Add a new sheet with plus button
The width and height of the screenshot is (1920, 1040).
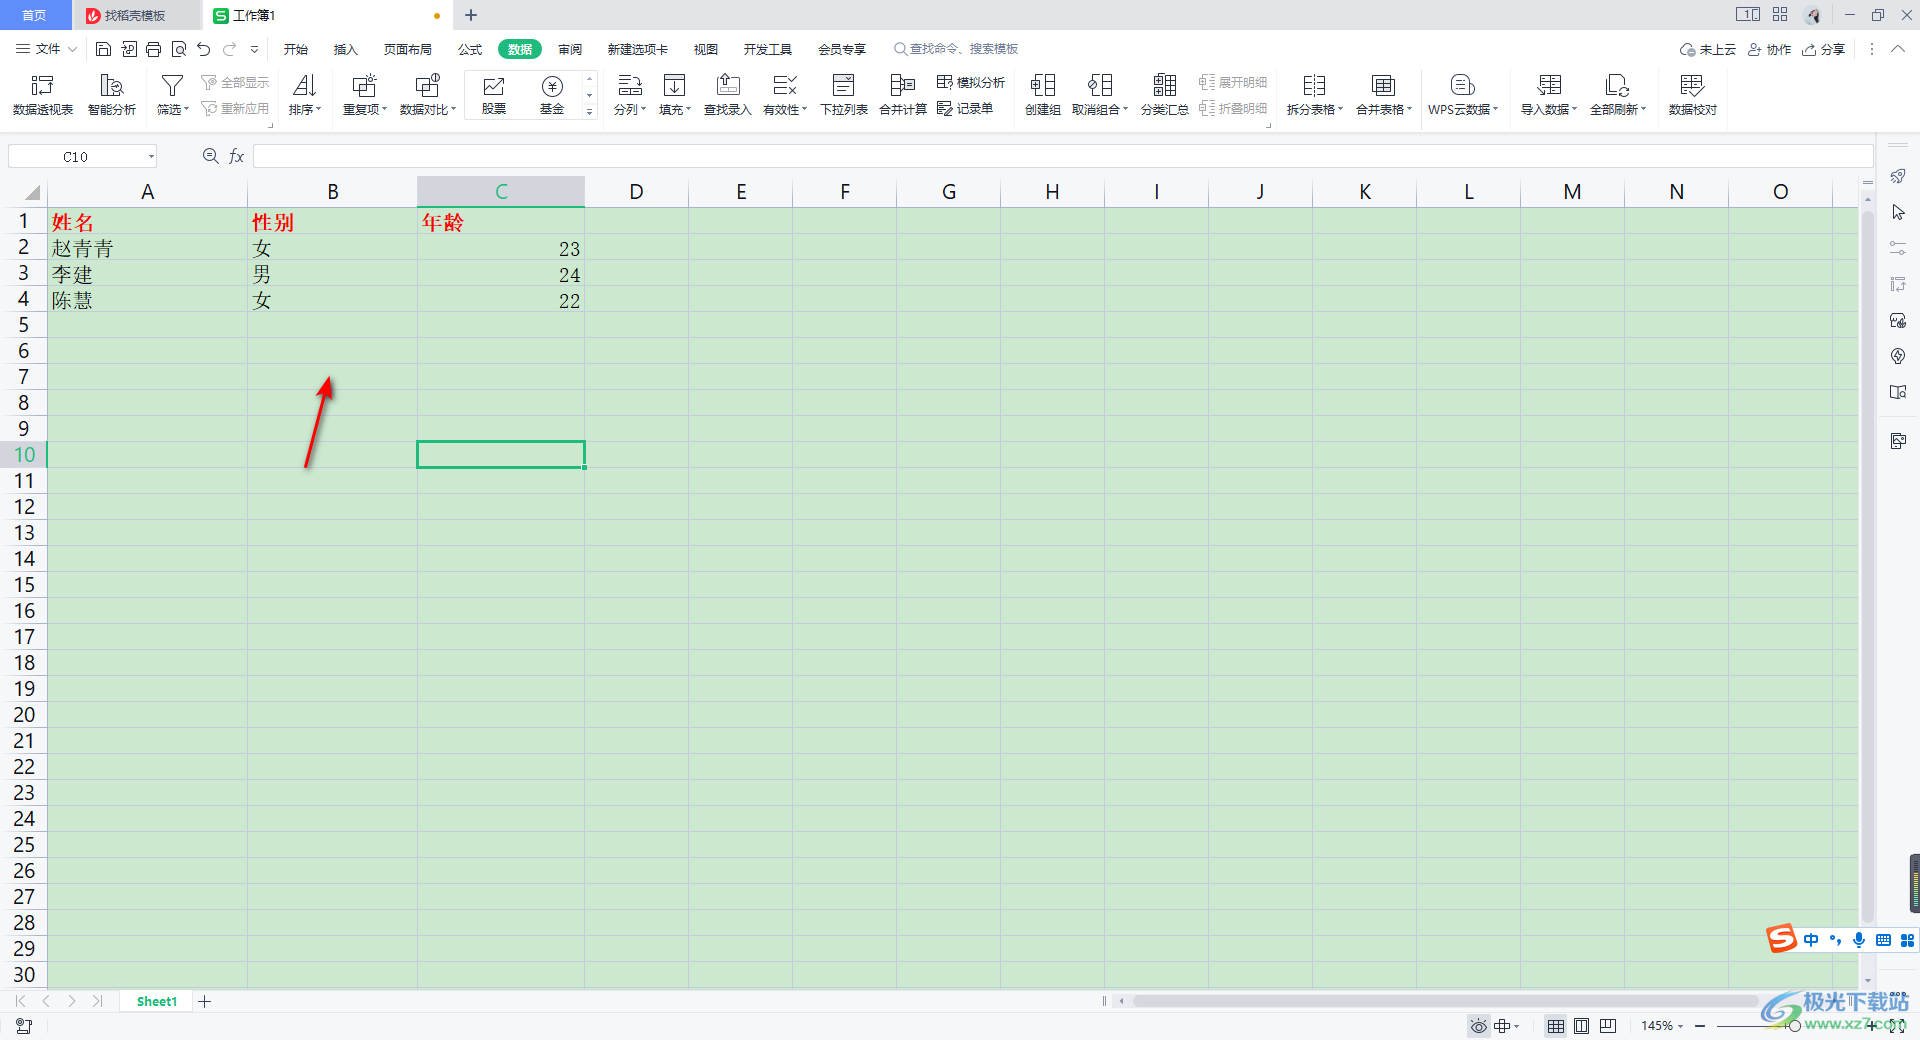point(205,1001)
